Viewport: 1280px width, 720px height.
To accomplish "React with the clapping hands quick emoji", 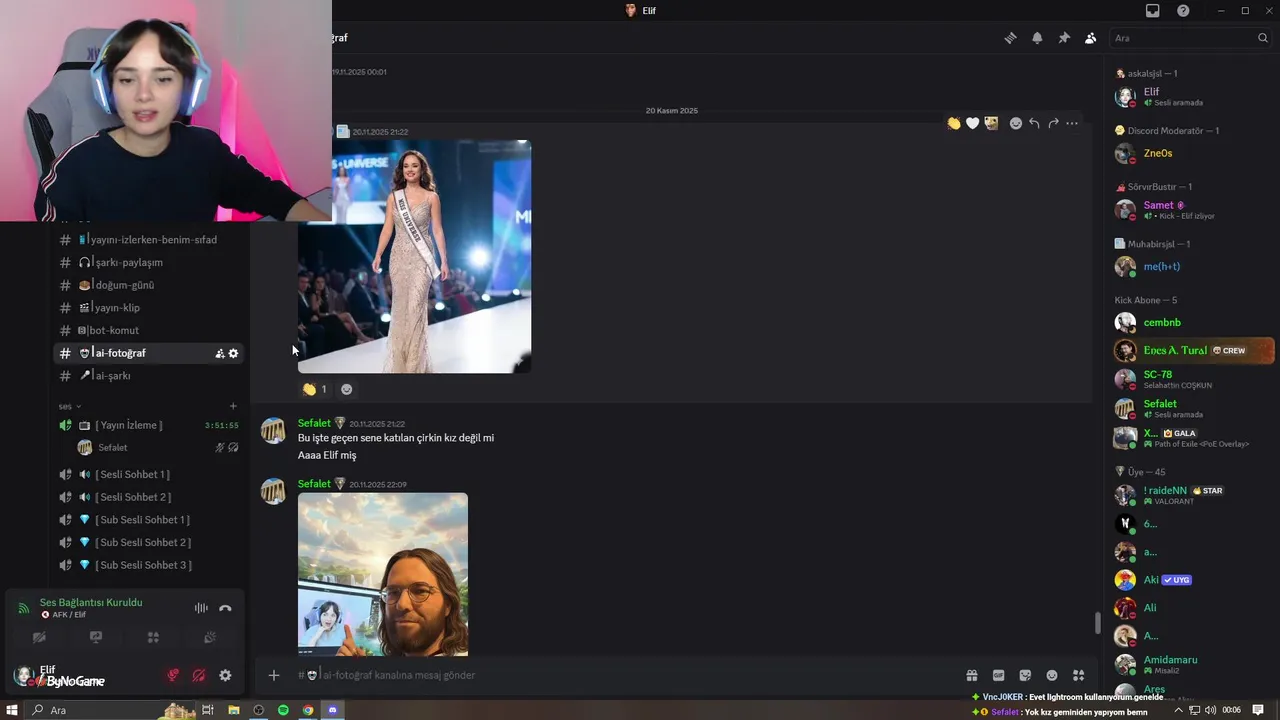I will click(x=954, y=123).
